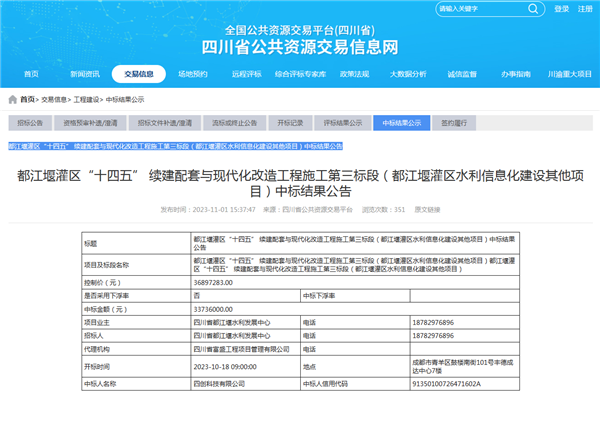Go to 首页 in main navigation
Viewport: 600px width, 421px height.
(x=31, y=74)
